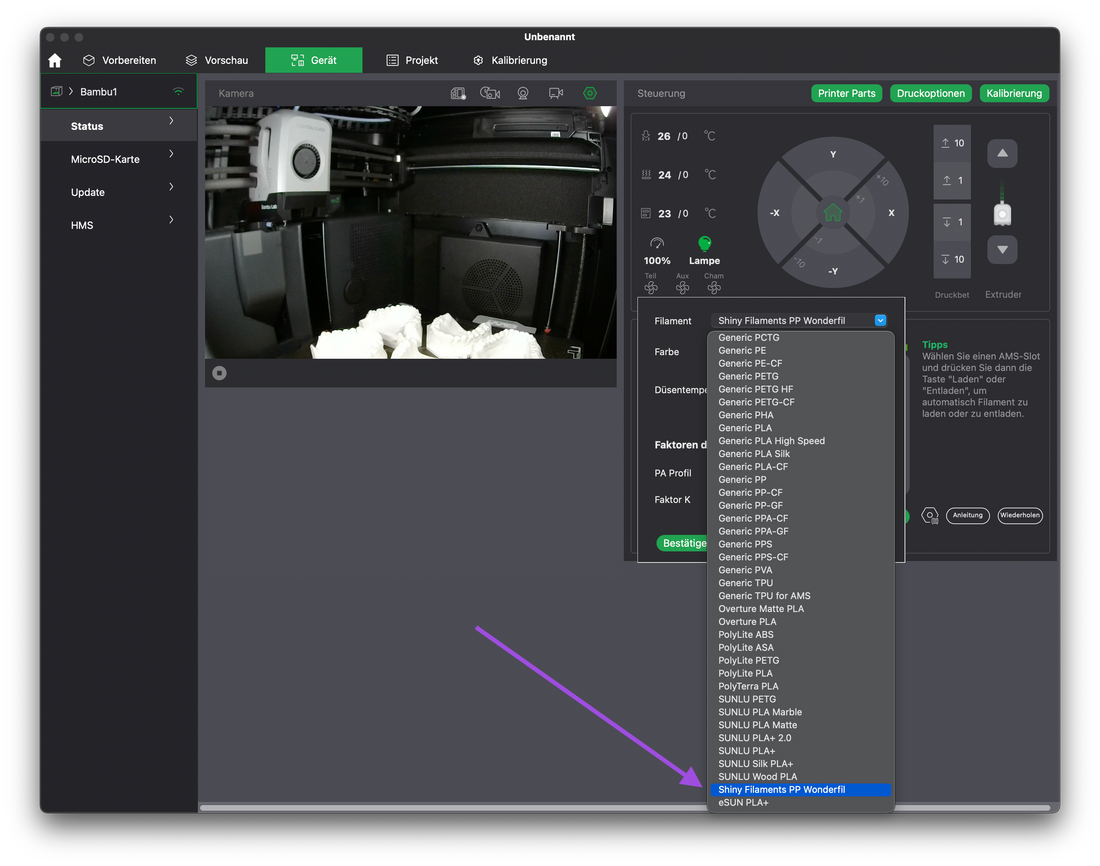Move extruder down with the down arrow
This screenshot has width=1100, height=866.
coord(1002,250)
